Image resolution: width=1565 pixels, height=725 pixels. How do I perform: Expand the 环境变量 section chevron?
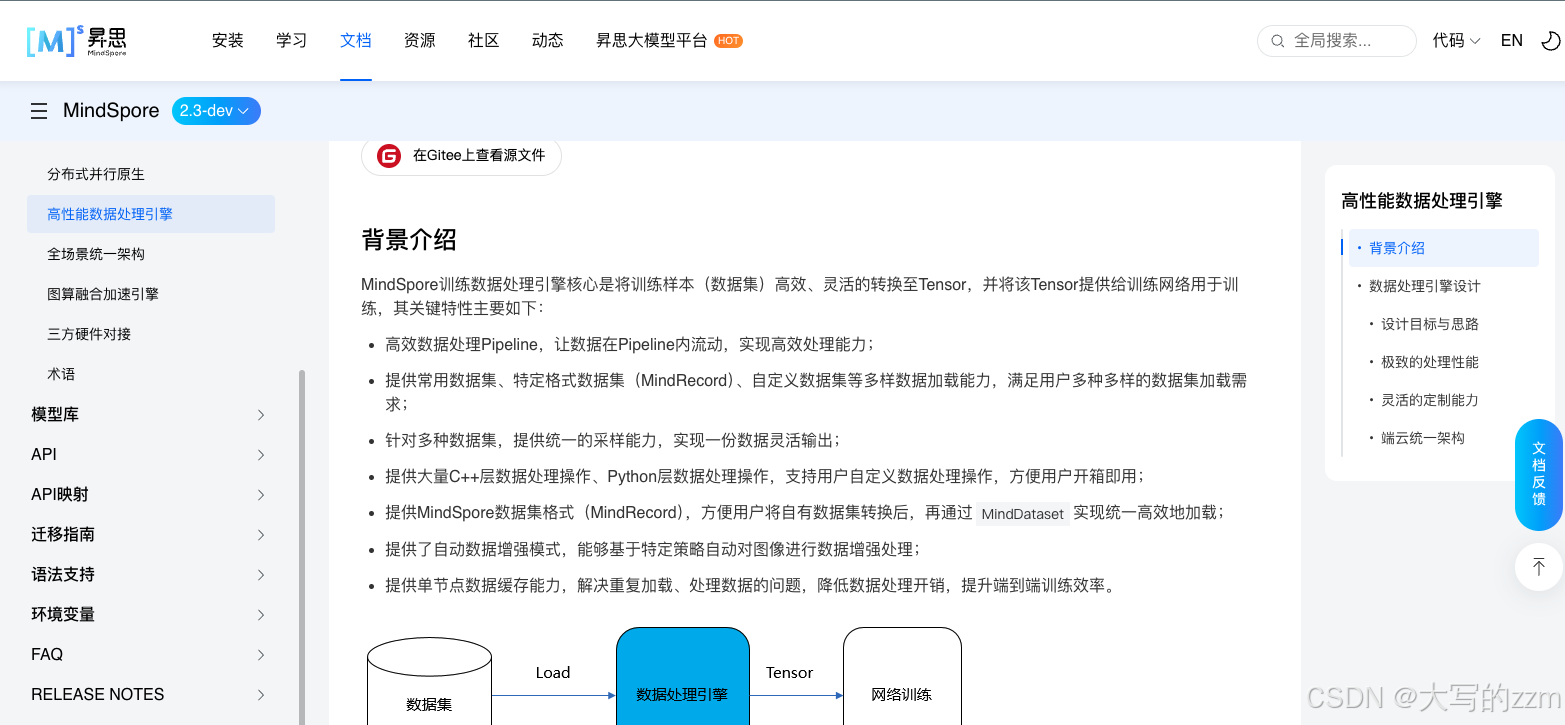pyautogui.click(x=261, y=615)
